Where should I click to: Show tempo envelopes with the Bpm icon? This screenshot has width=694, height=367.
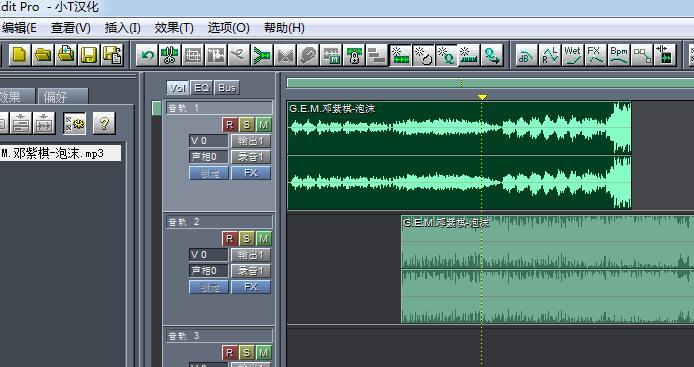[619, 55]
